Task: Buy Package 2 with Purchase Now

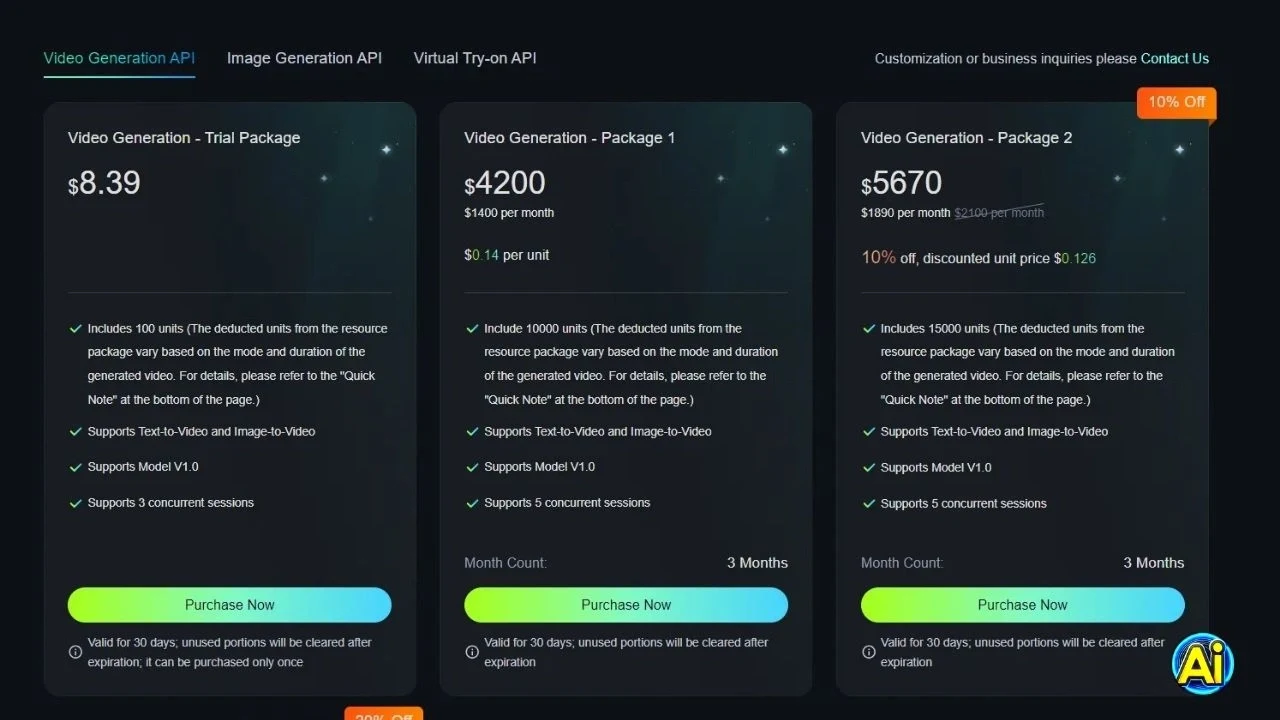Action: coord(1022,605)
